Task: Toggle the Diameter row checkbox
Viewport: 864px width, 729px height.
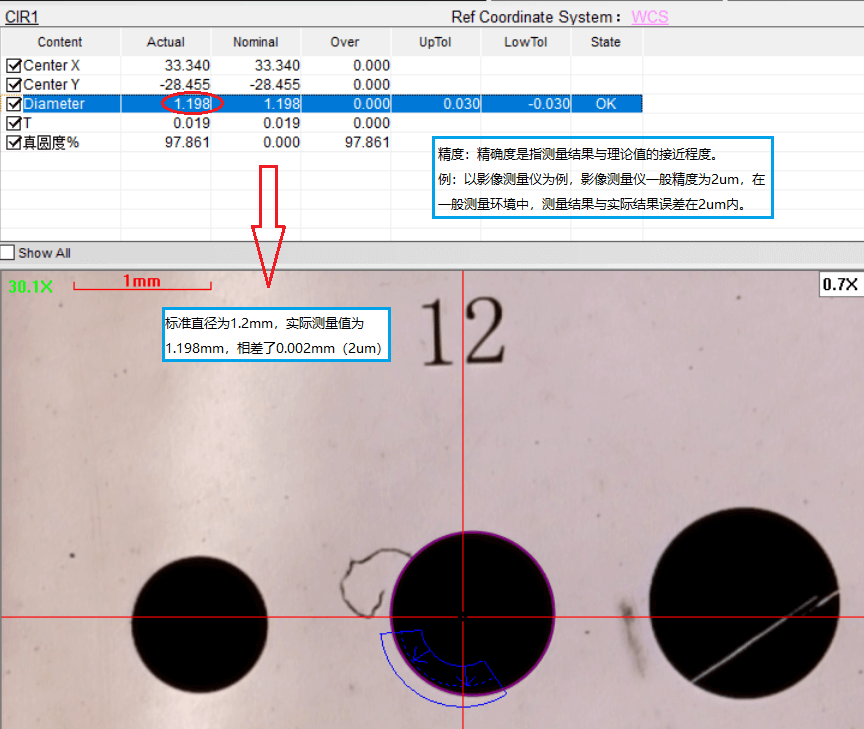Action: pyautogui.click(x=14, y=104)
